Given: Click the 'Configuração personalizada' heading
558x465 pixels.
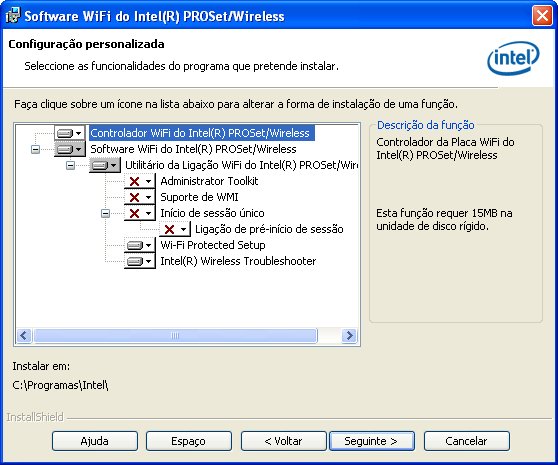Looking at the screenshot, I should 86,44.
